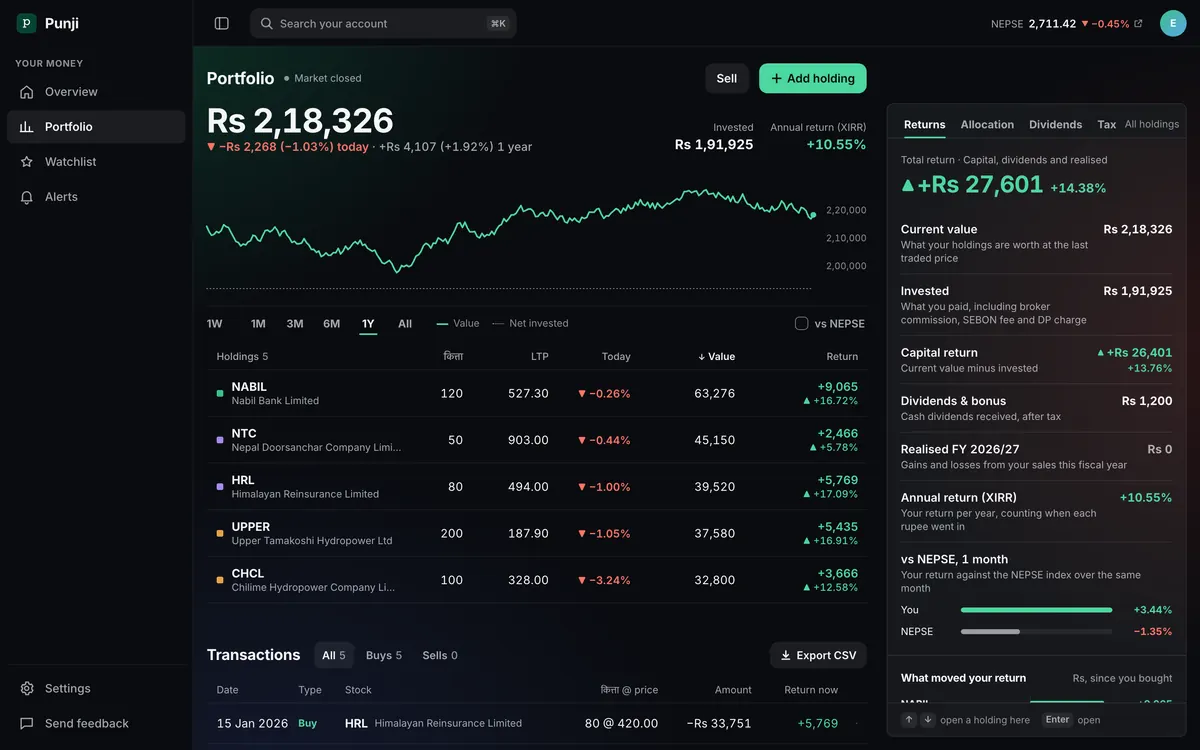The image size is (1200, 750).
Task: Switch to the Allocation tab
Action: pyautogui.click(x=987, y=125)
